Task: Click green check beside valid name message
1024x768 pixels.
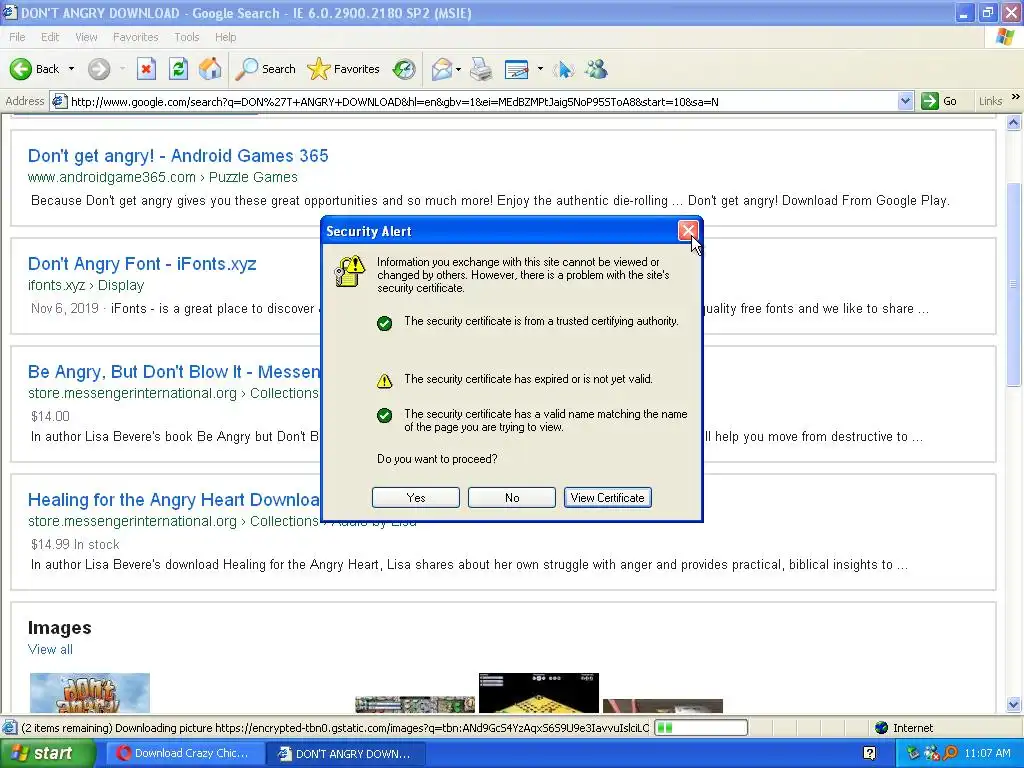Action: click(385, 415)
